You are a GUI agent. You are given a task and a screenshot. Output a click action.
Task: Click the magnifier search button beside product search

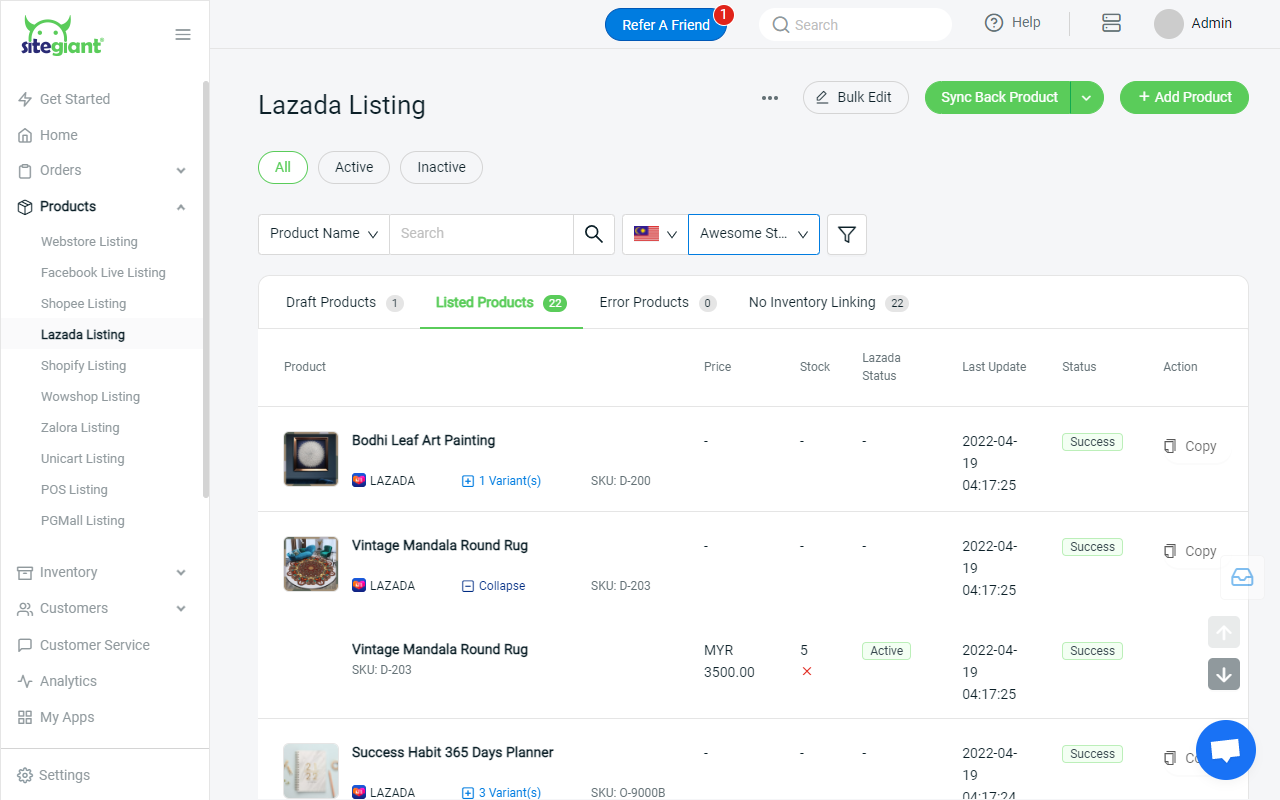(594, 234)
